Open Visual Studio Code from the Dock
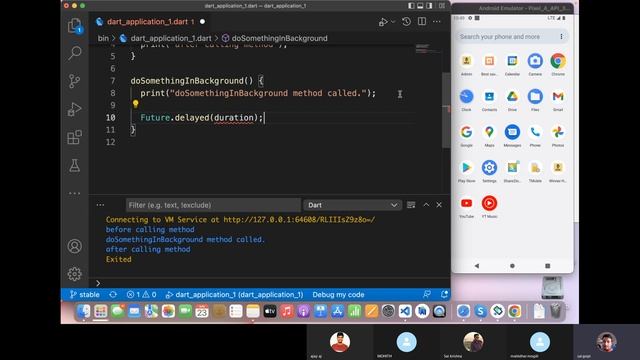The image size is (640, 360). 405,311
